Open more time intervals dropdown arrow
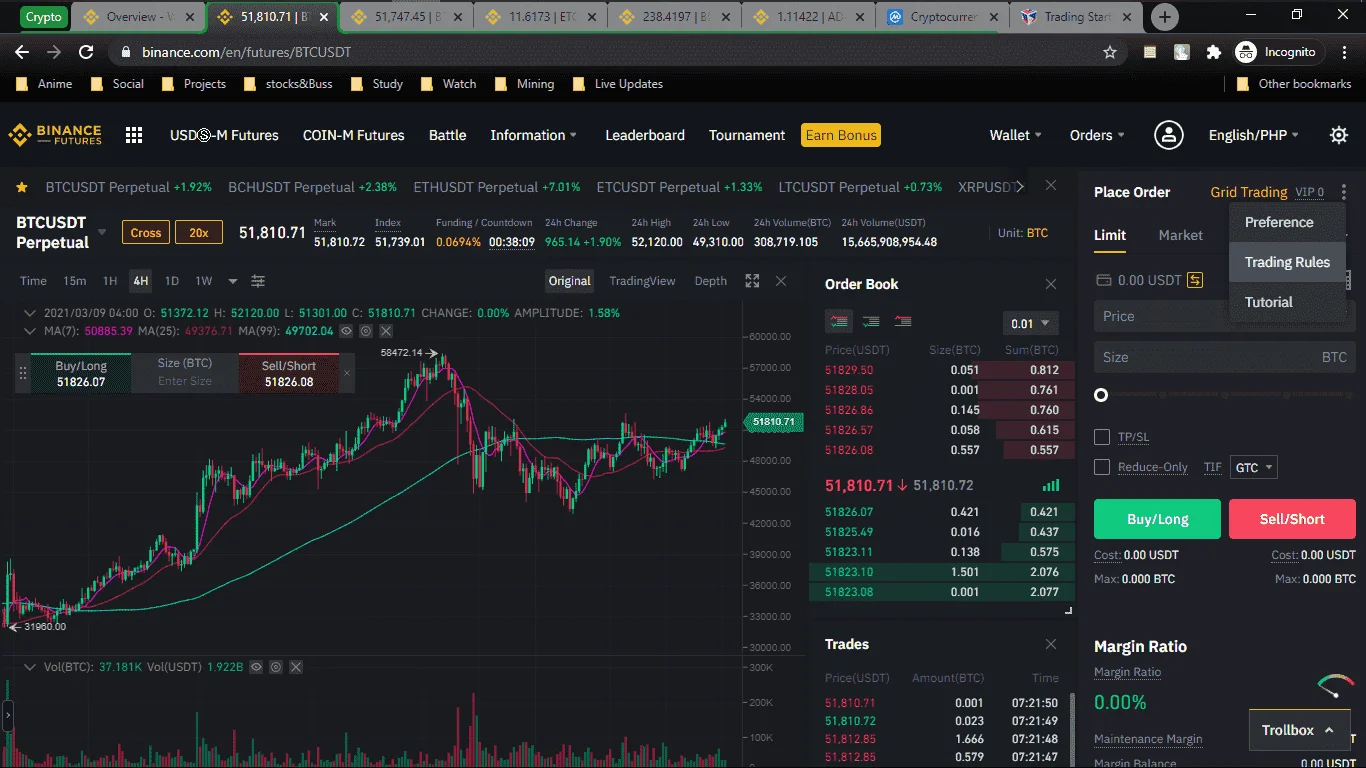Viewport: 1366px width, 768px height. pyautogui.click(x=233, y=281)
